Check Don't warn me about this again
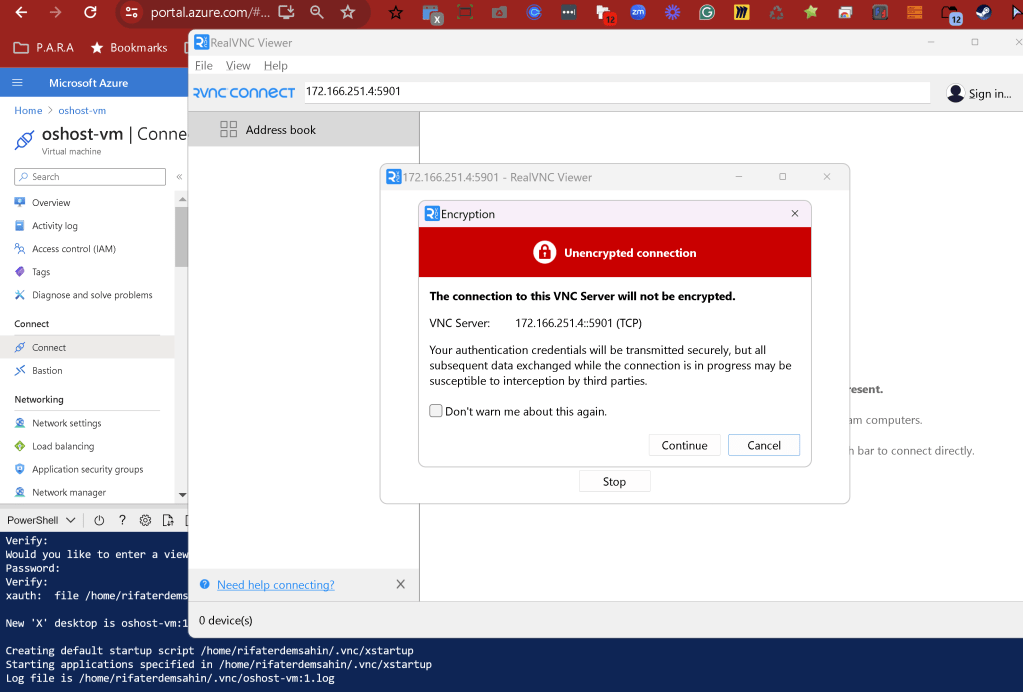Viewport: 1023px width, 692px height. pyautogui.click(x=436, y=411)
